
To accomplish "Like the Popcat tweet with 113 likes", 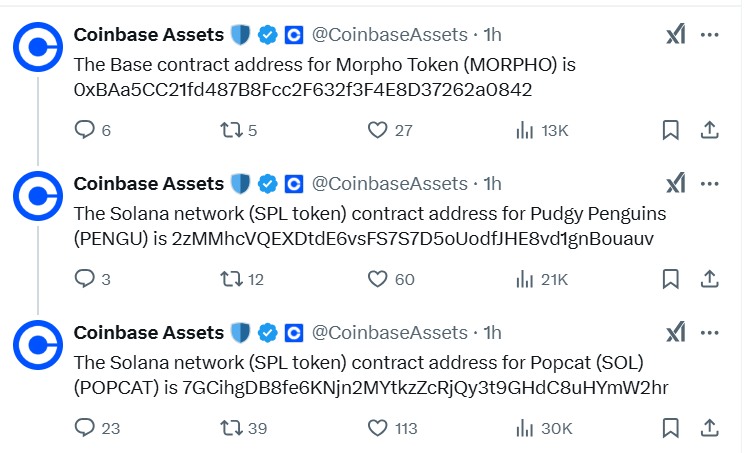I will tap(377, 428).
